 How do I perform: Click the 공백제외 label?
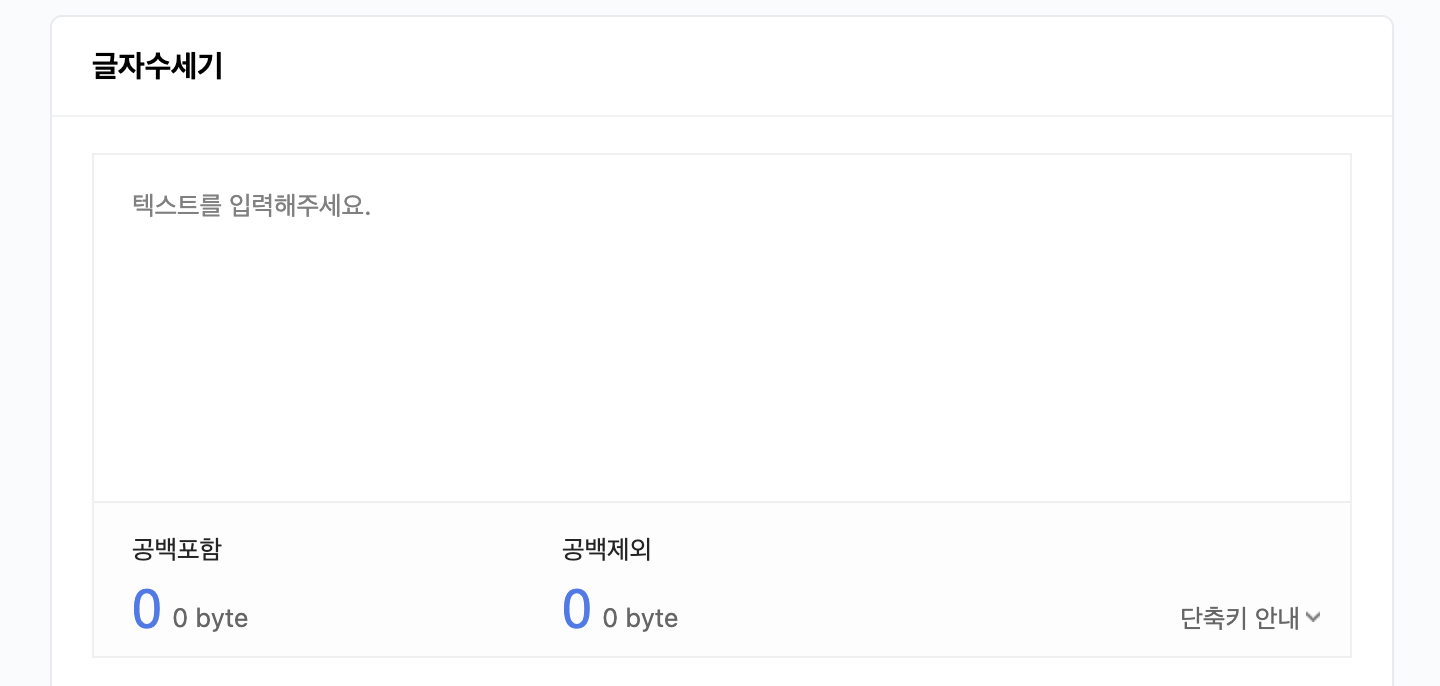click(606, 549)
